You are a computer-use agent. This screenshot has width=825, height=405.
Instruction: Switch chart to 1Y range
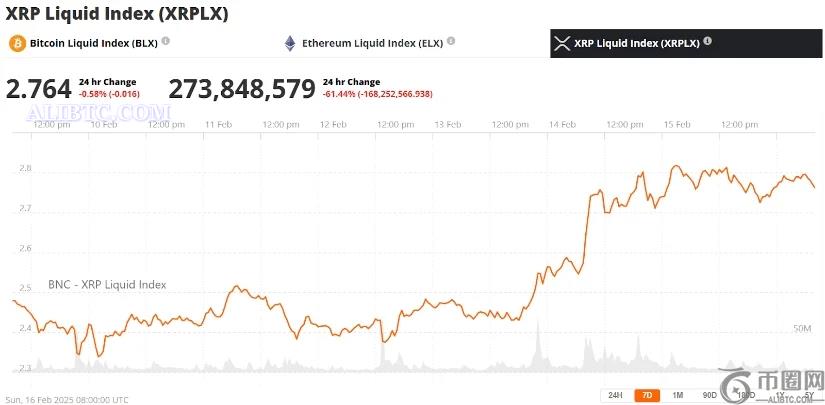780,395
